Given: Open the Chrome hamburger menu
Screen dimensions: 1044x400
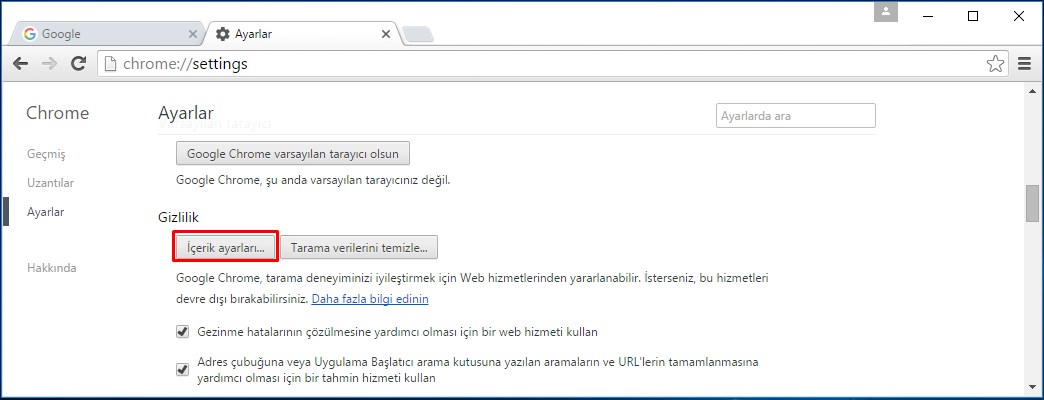Looking at the screenshot, I should (1024, 64).
